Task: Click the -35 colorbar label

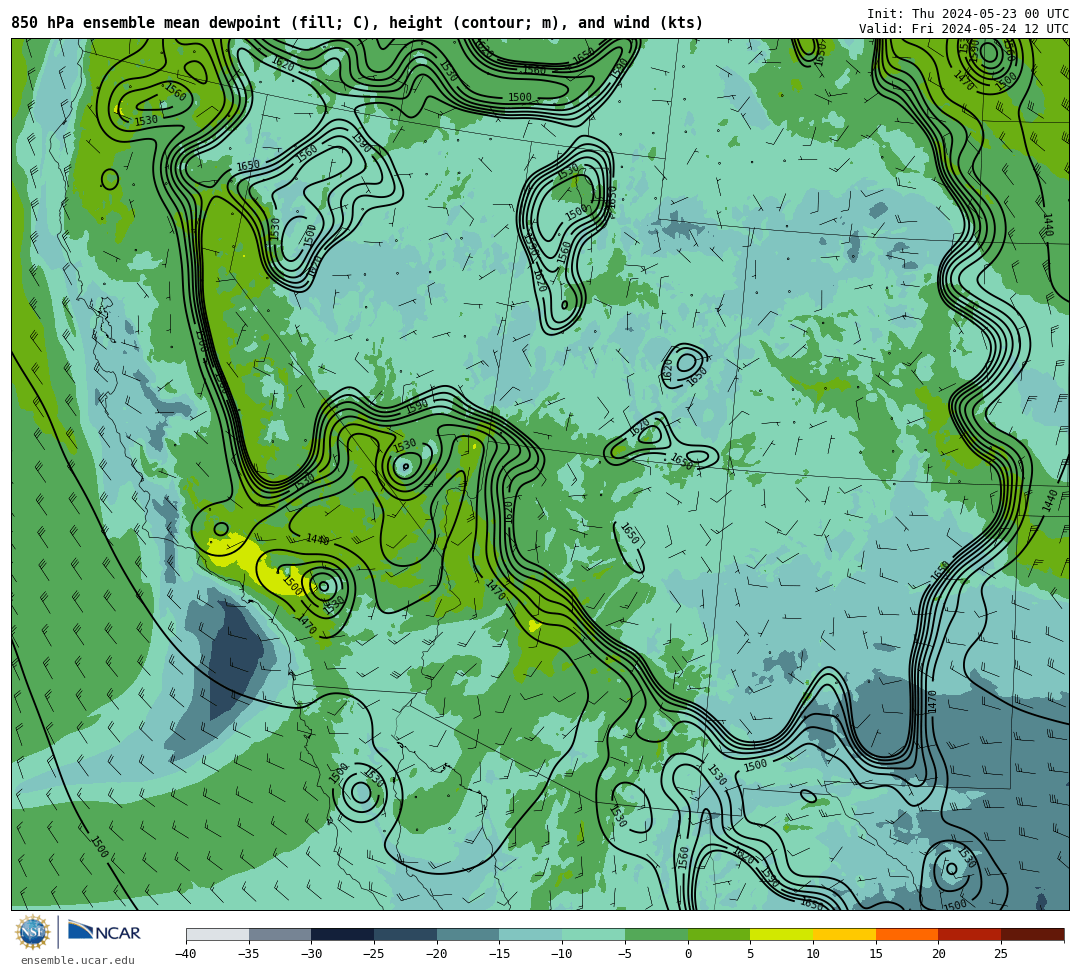Action: click(x=248, y=954)
